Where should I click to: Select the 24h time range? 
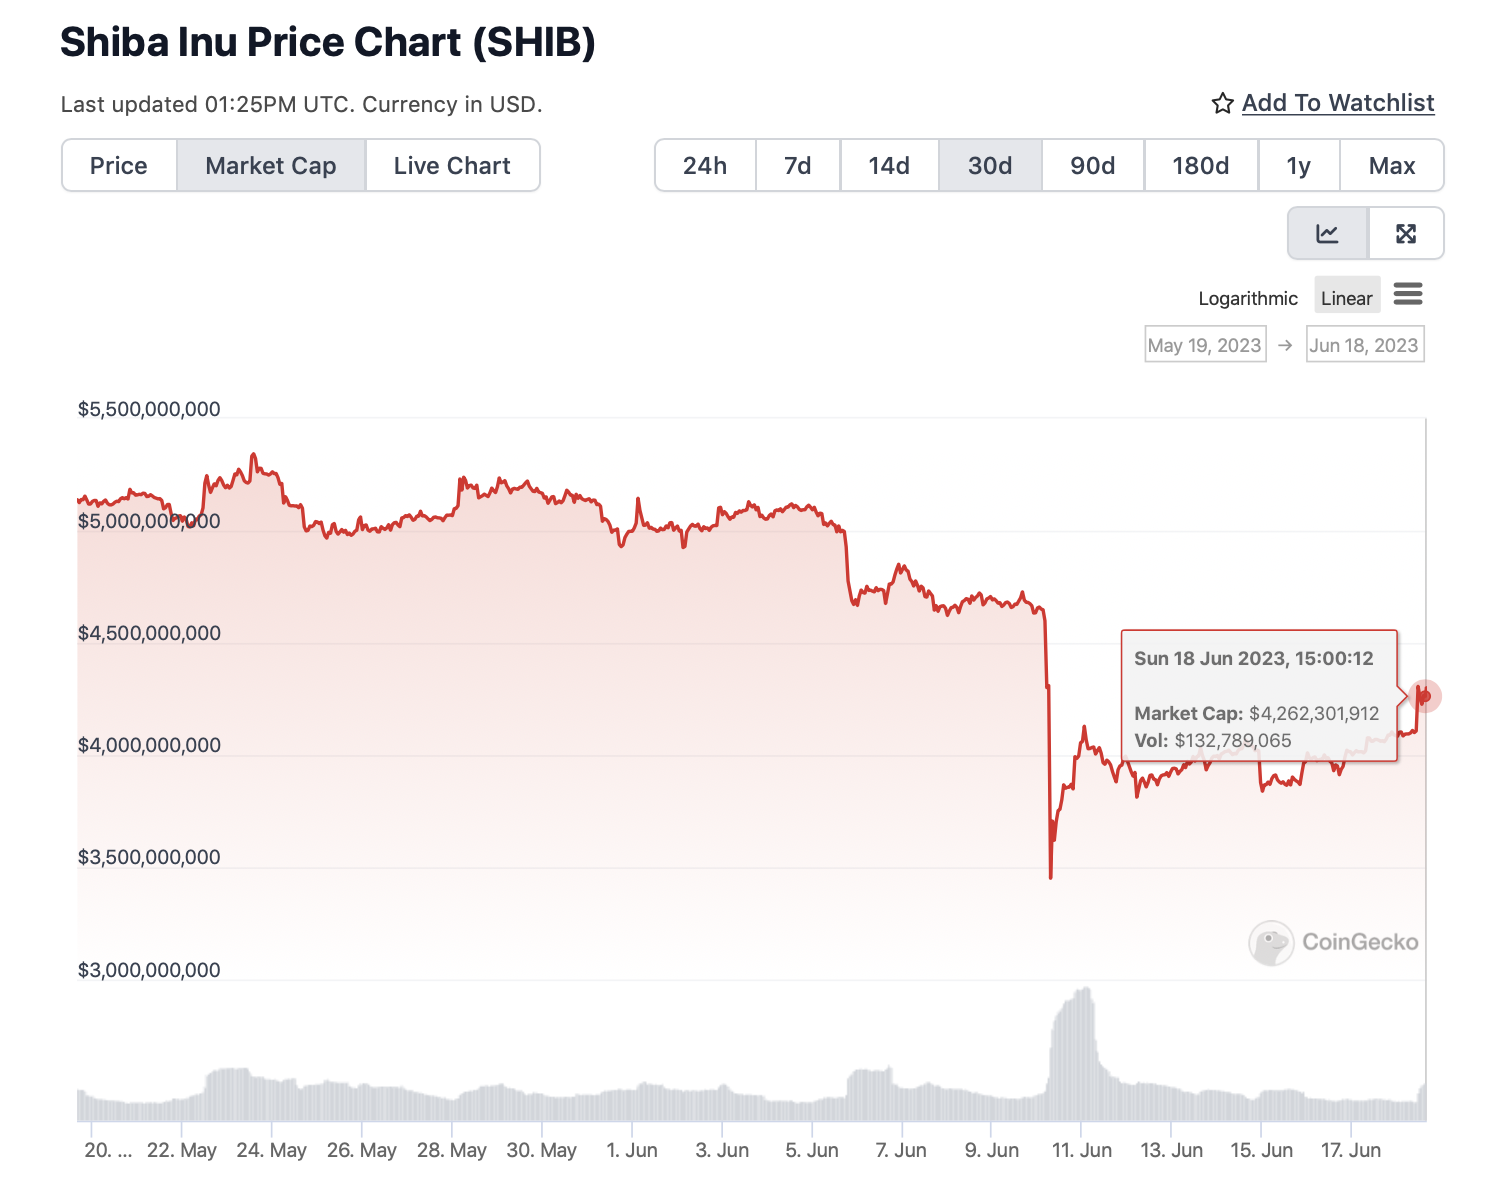[x=705, y=166]
